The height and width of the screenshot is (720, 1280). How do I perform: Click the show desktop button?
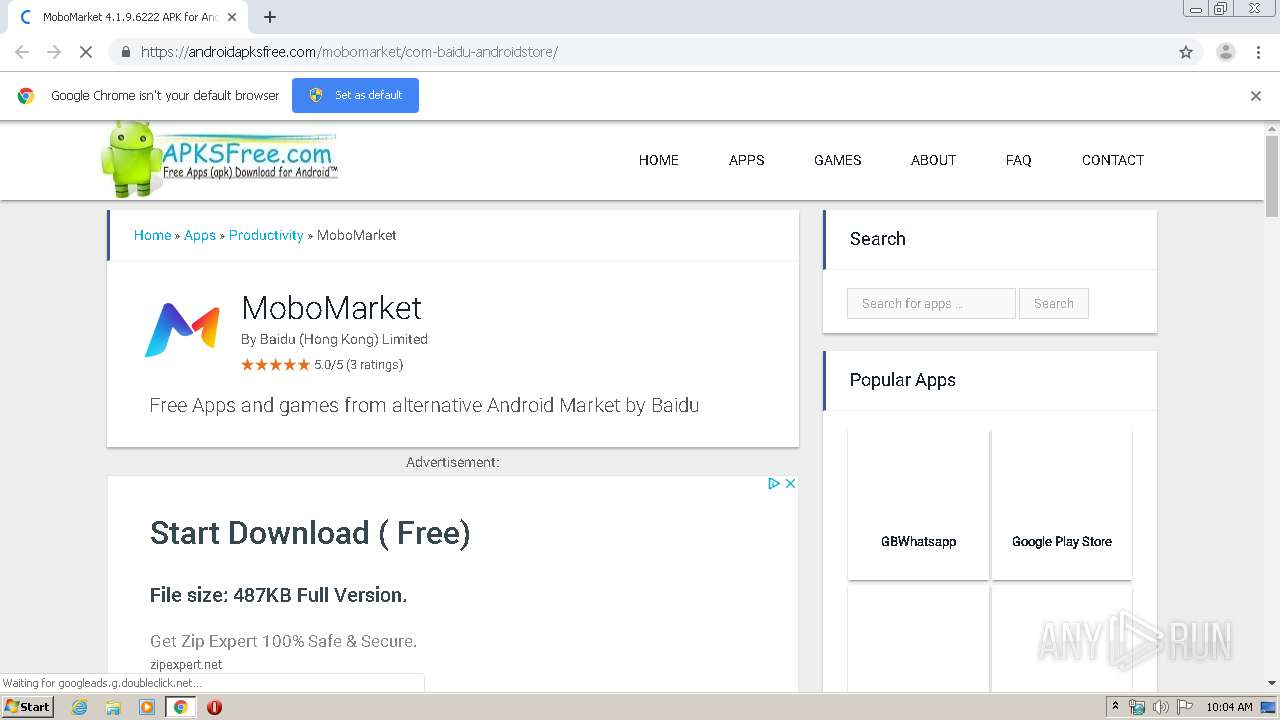[1269, 707]
